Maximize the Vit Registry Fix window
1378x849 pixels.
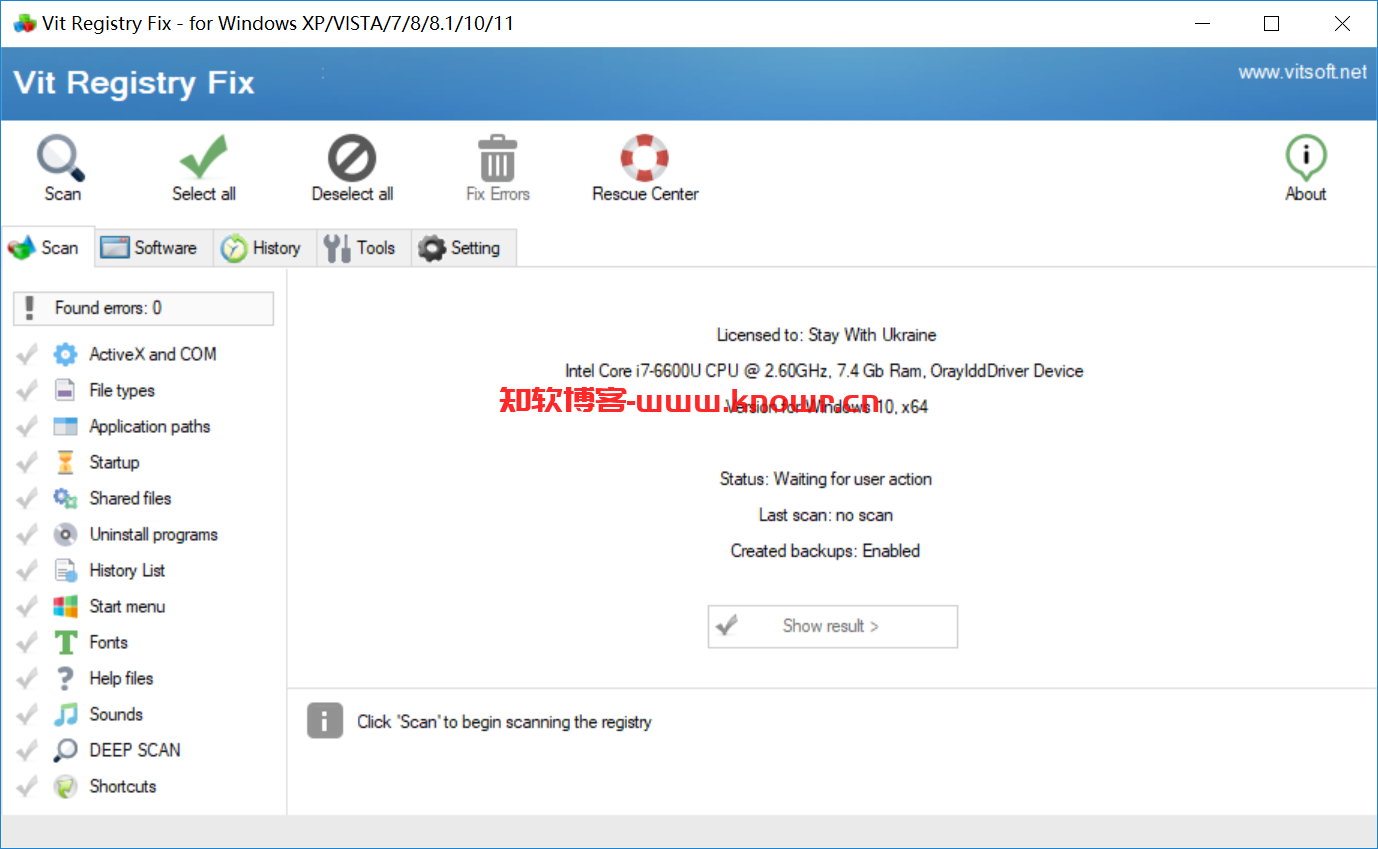(x=1271, y=23)
